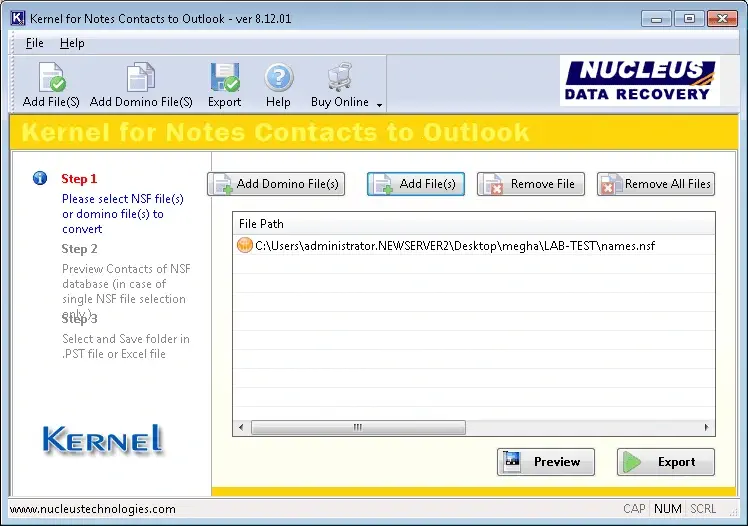Click the Step 2 heading

79,249
